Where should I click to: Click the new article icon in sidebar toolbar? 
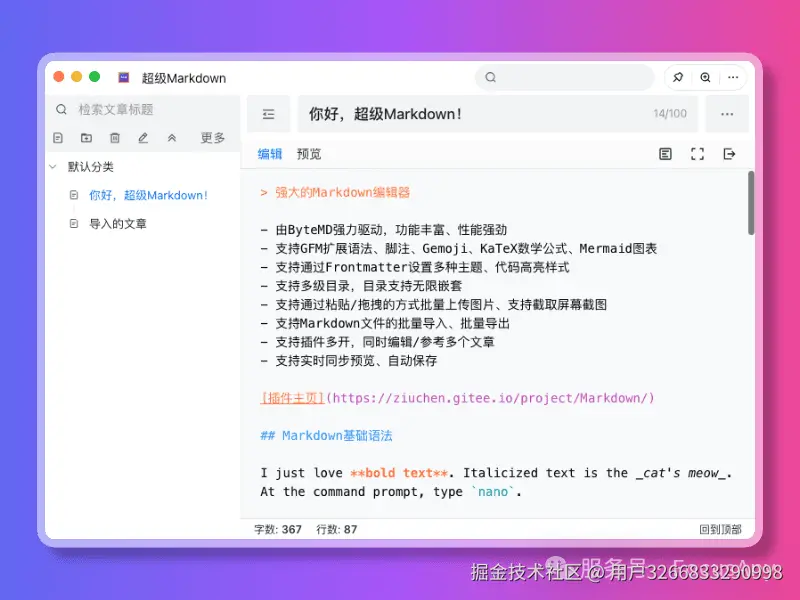click(x=58, y=138)
